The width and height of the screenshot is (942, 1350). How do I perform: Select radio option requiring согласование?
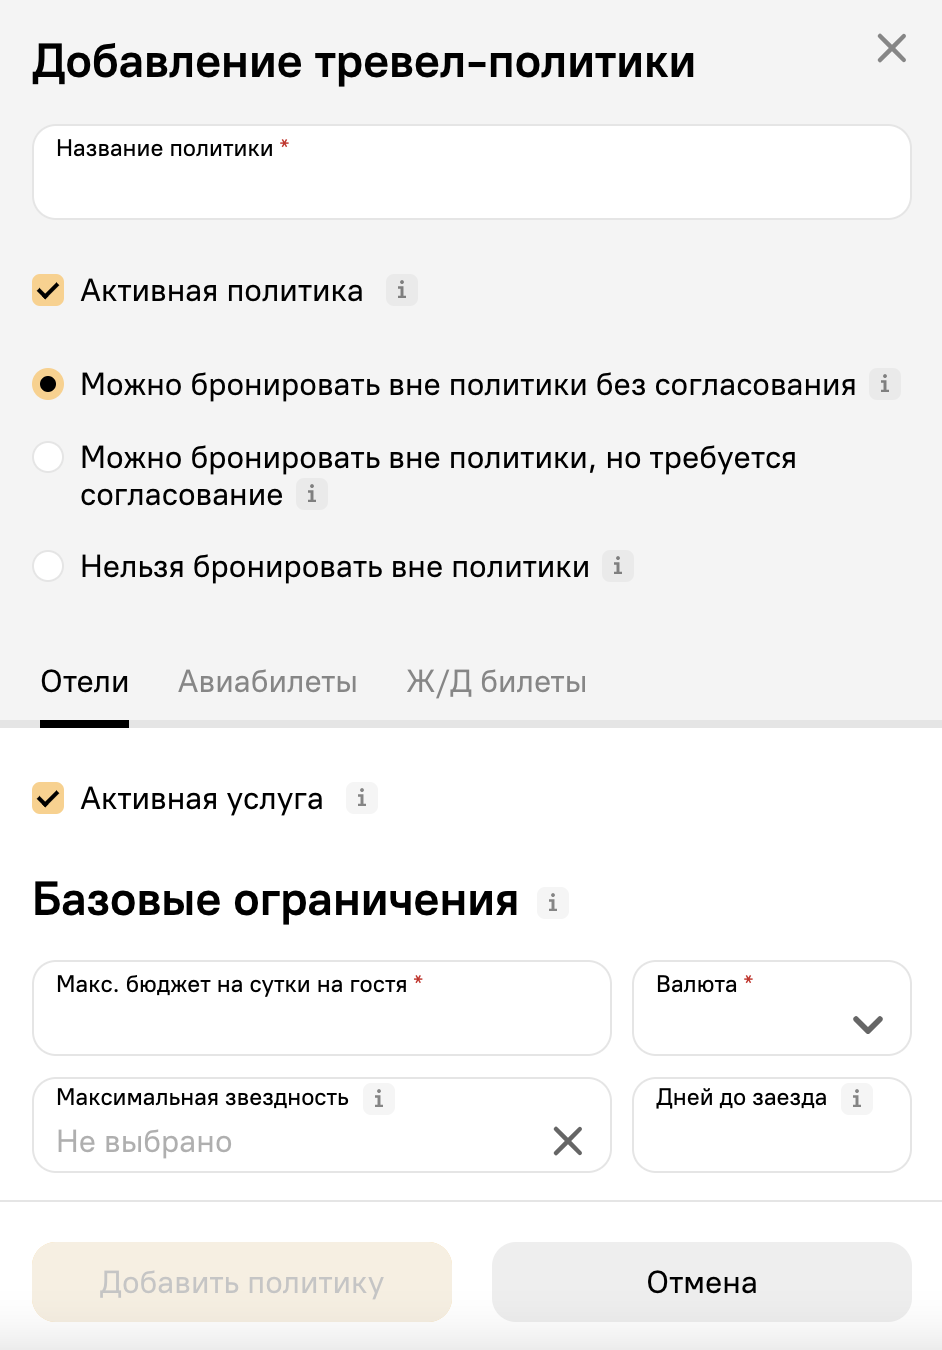click(48, 457)
